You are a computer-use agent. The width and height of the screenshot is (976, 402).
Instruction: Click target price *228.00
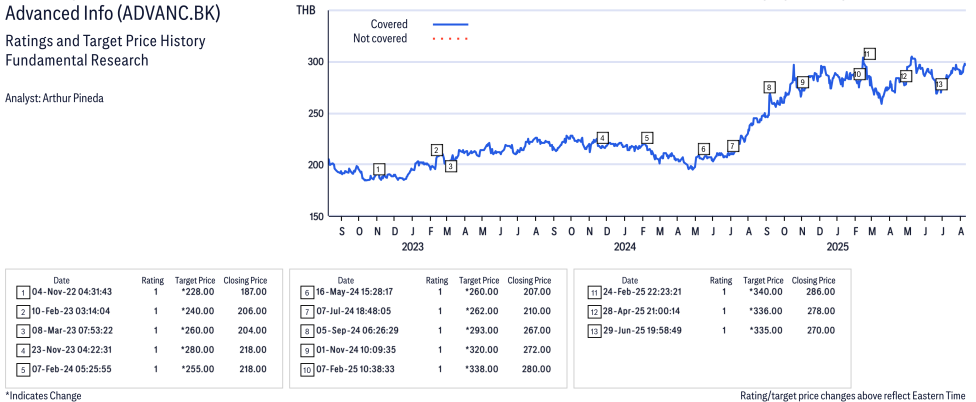[x=198, y=291]
